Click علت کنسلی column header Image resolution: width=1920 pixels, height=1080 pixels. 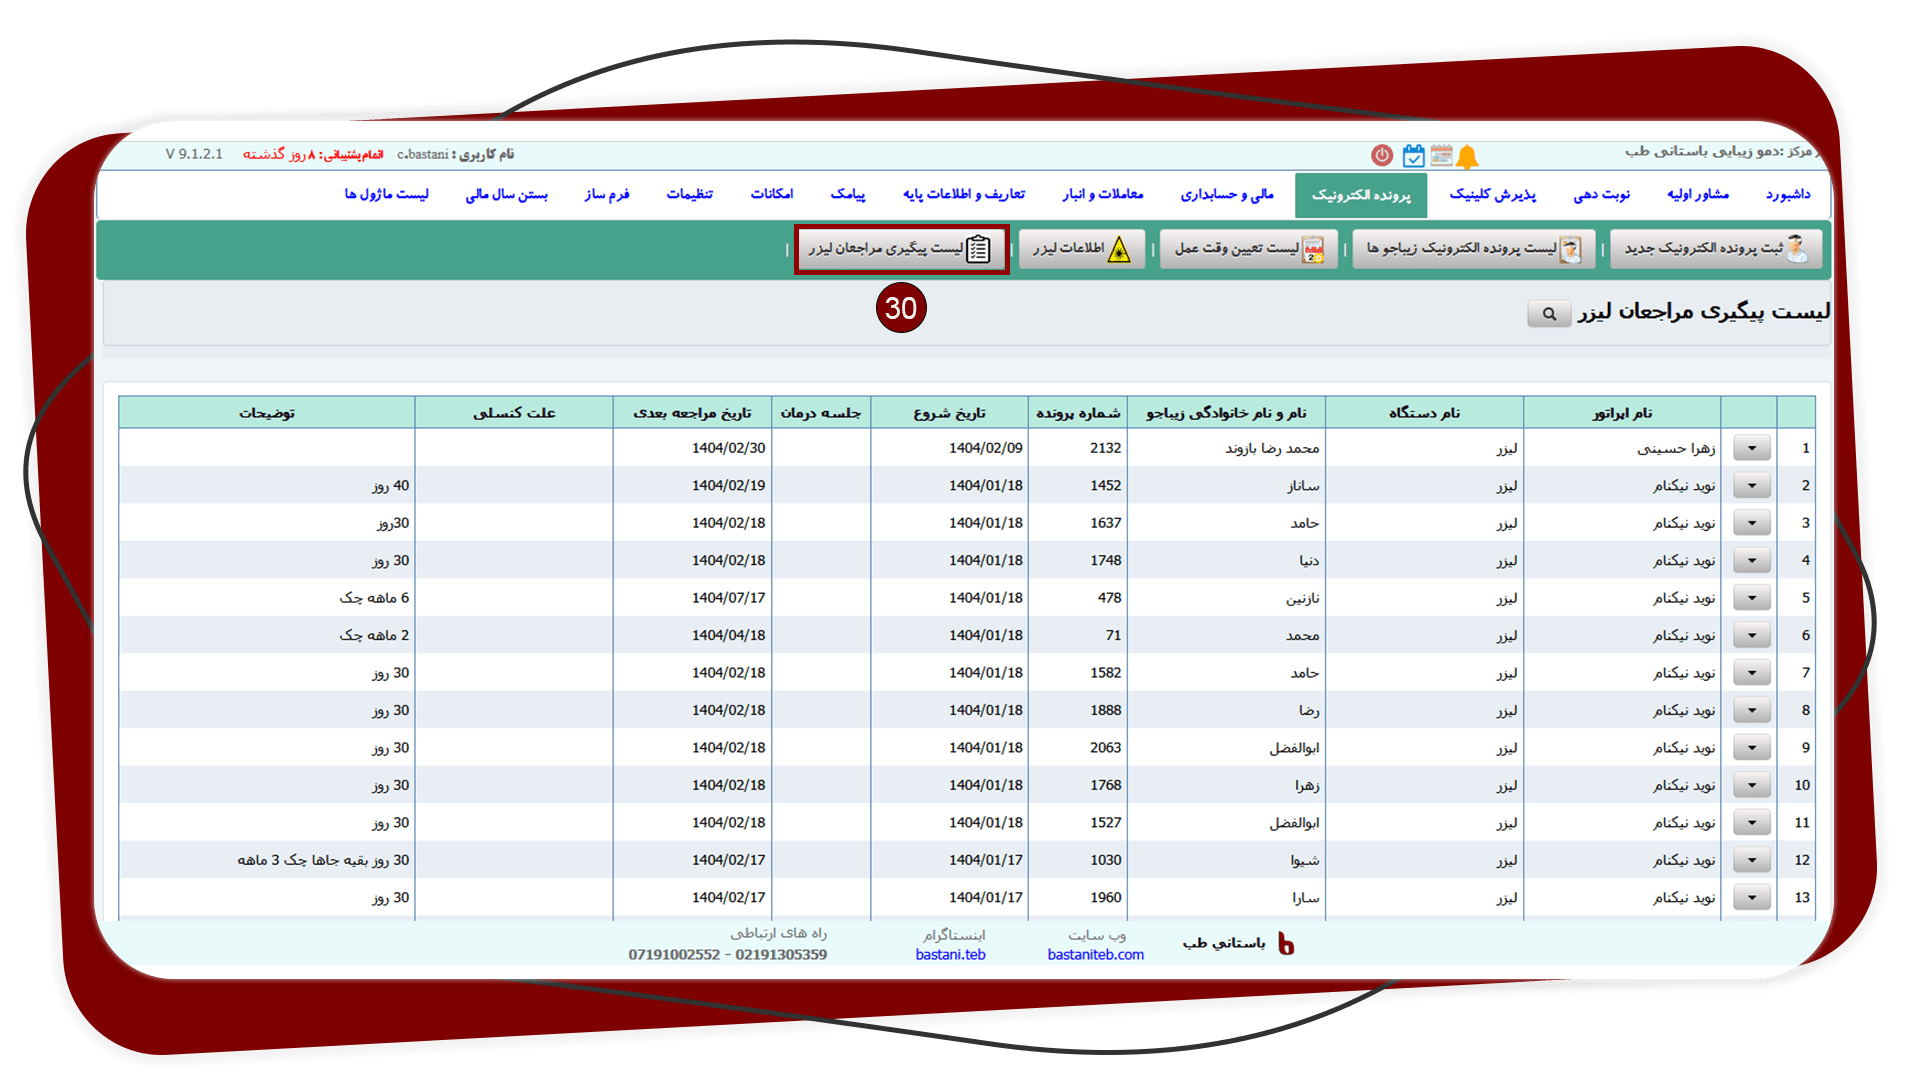(514, 413)
